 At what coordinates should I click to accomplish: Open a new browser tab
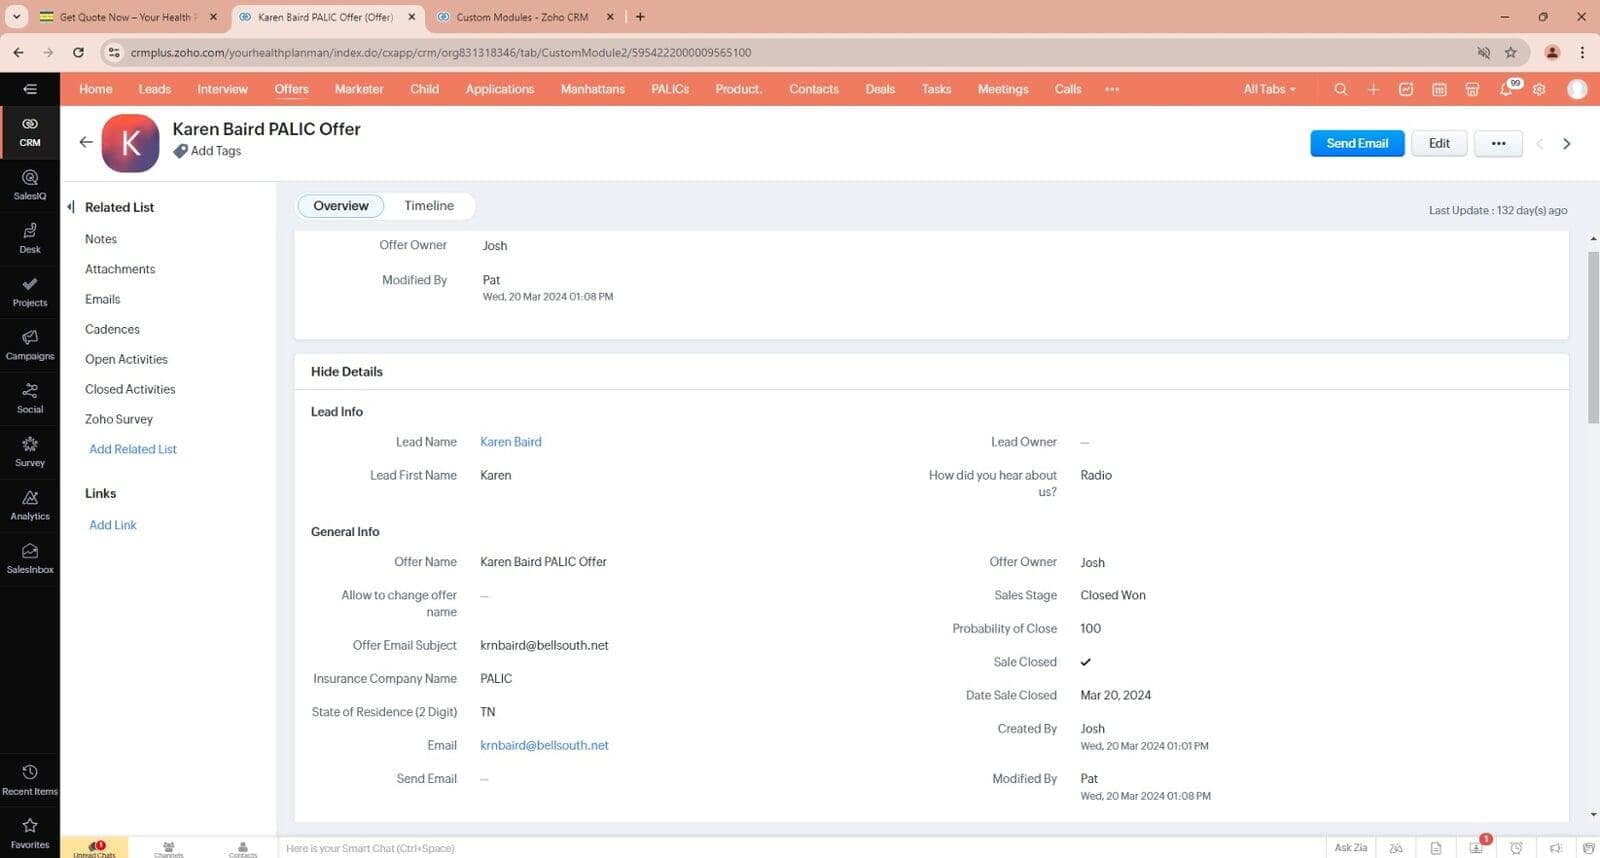640,17
